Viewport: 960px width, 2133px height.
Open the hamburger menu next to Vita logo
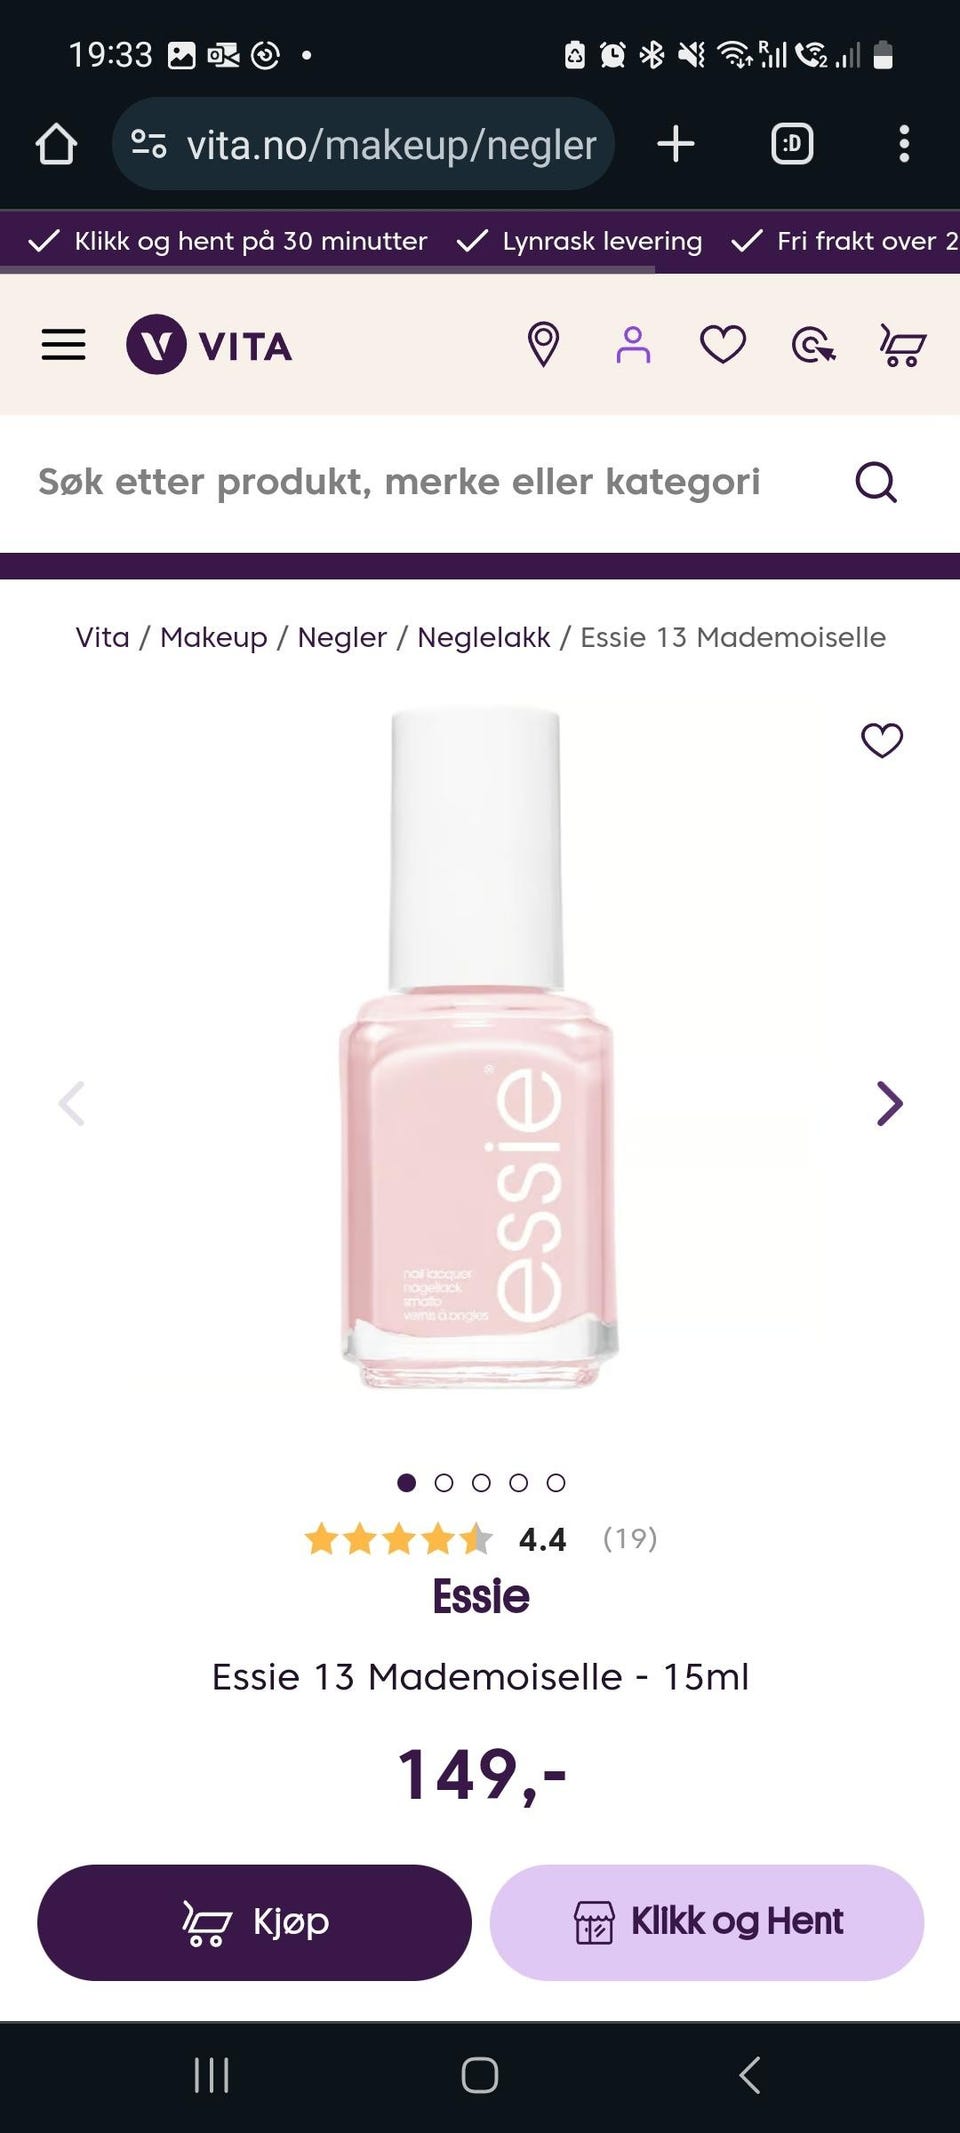(x=63, y=345)
